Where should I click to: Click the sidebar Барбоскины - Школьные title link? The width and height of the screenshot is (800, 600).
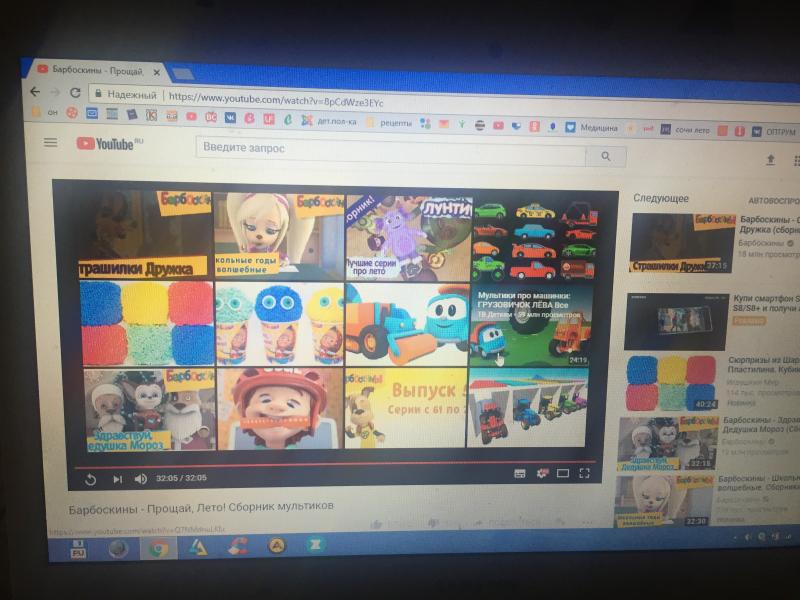758,484
